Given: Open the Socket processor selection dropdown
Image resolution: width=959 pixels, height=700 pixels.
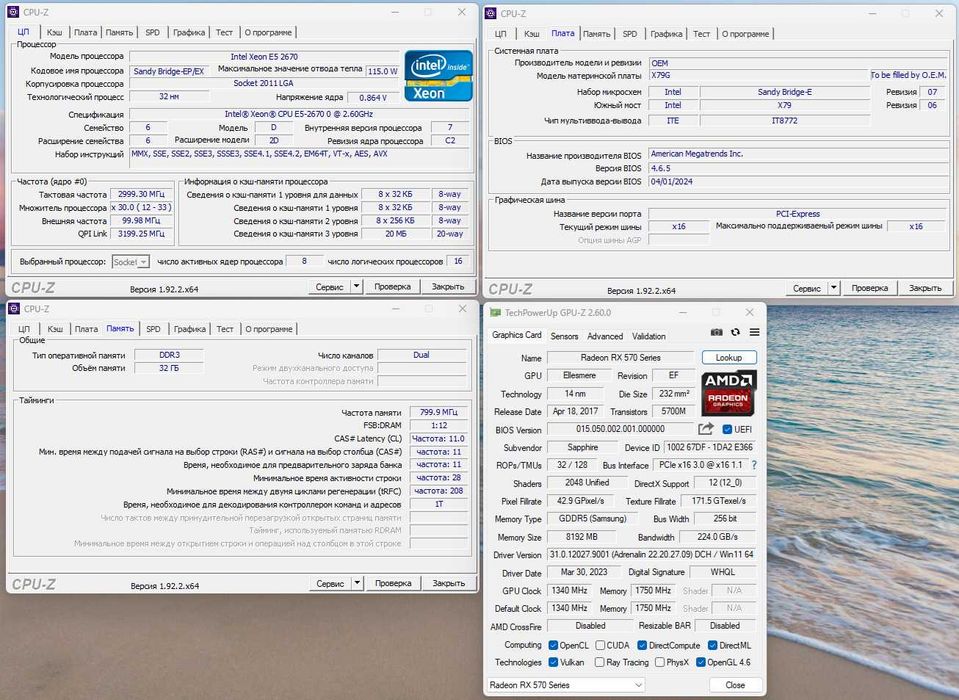Looking at the screenshot, I should [131, 262].
